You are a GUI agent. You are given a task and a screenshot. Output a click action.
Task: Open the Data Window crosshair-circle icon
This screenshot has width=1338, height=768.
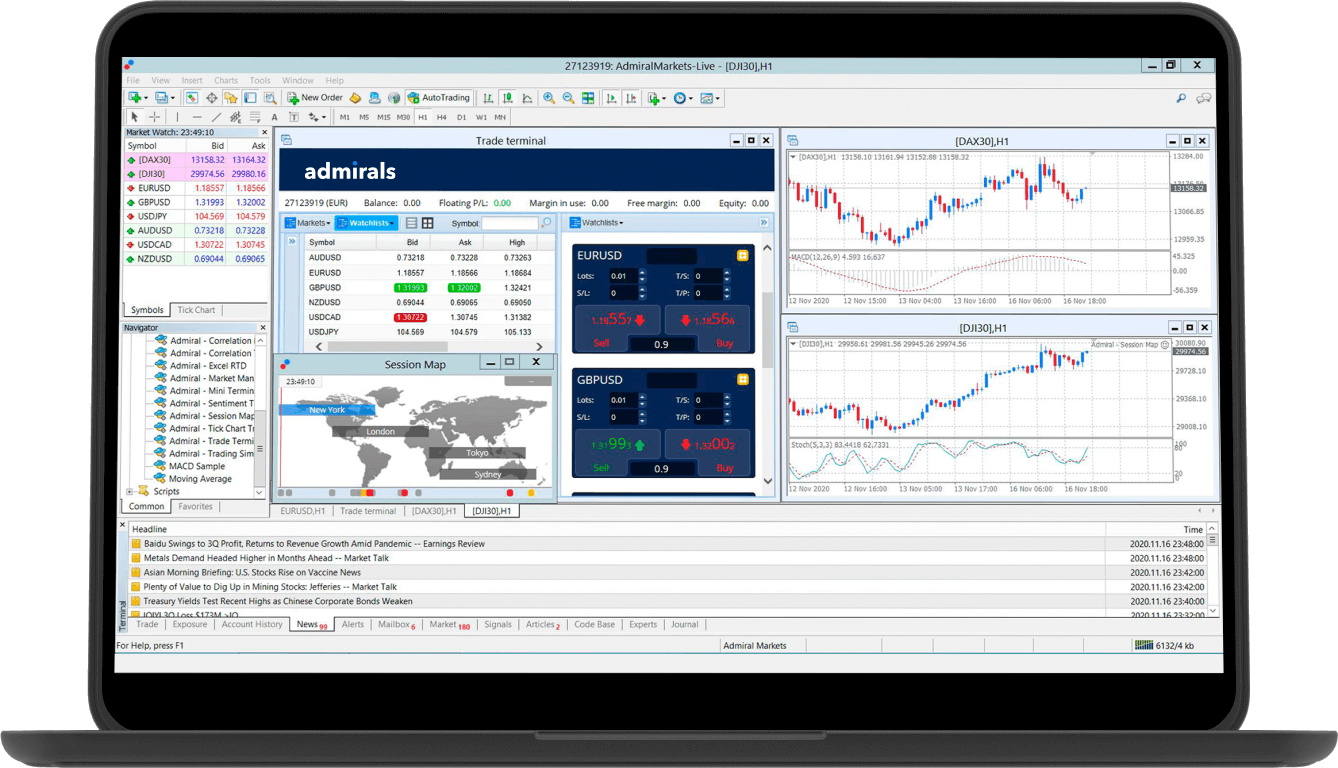point(212,98)
